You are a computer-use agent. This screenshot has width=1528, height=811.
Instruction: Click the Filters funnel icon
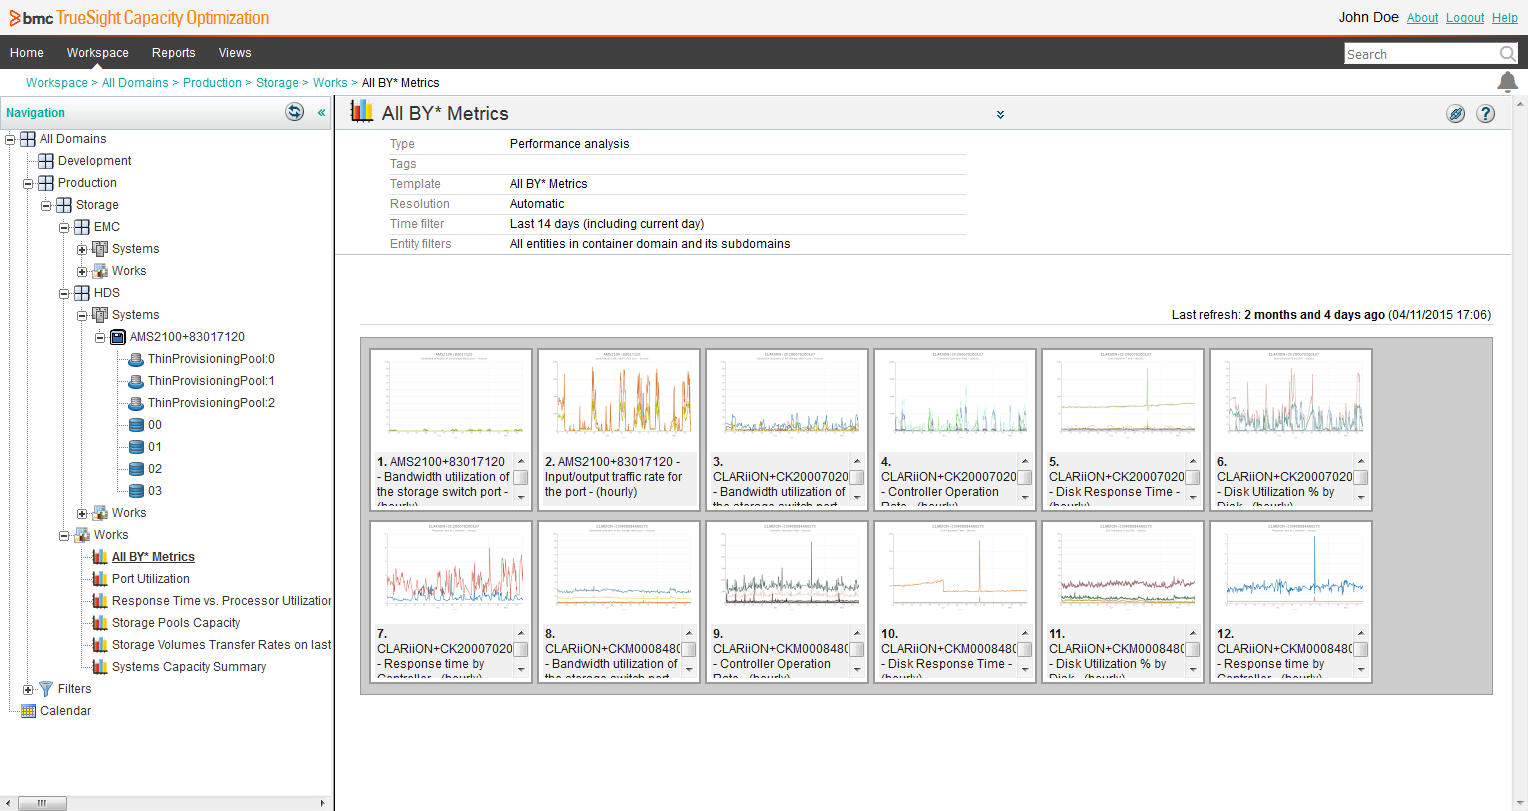pos(46,689)
